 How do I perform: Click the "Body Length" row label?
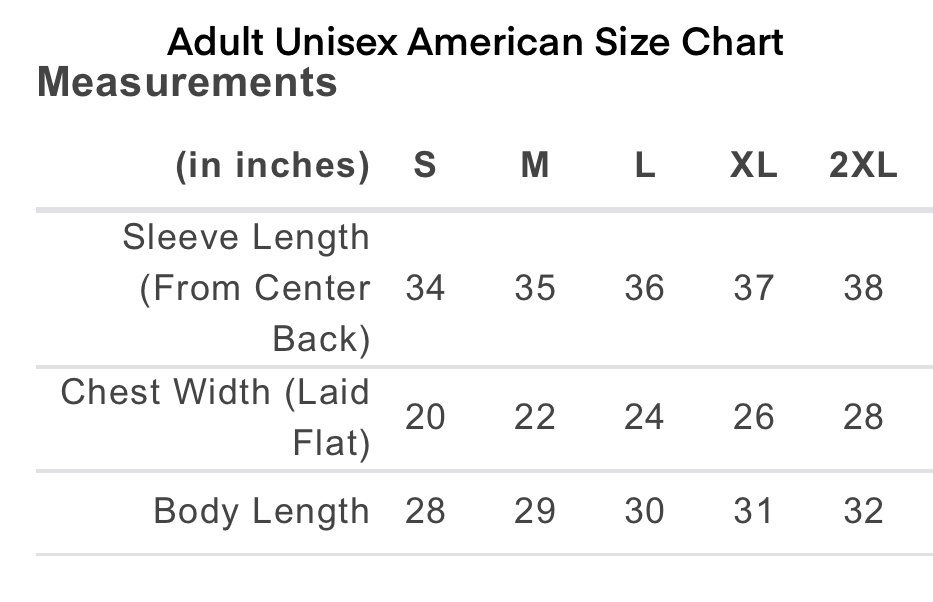pos(262,512)
